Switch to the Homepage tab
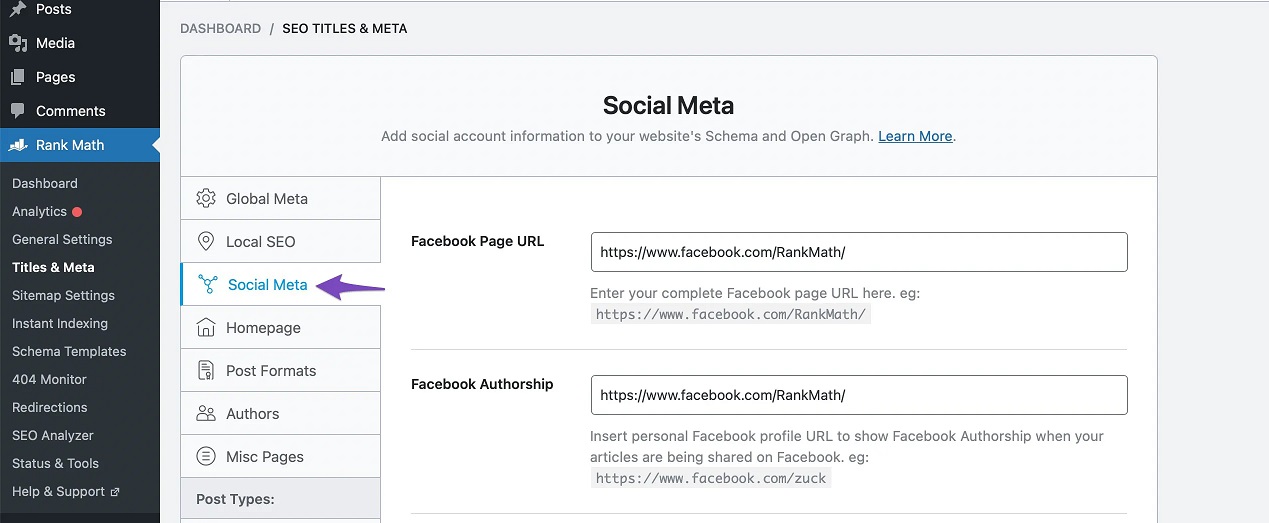Viewport: 1269px width, 523px height. [x=281, y=327]
